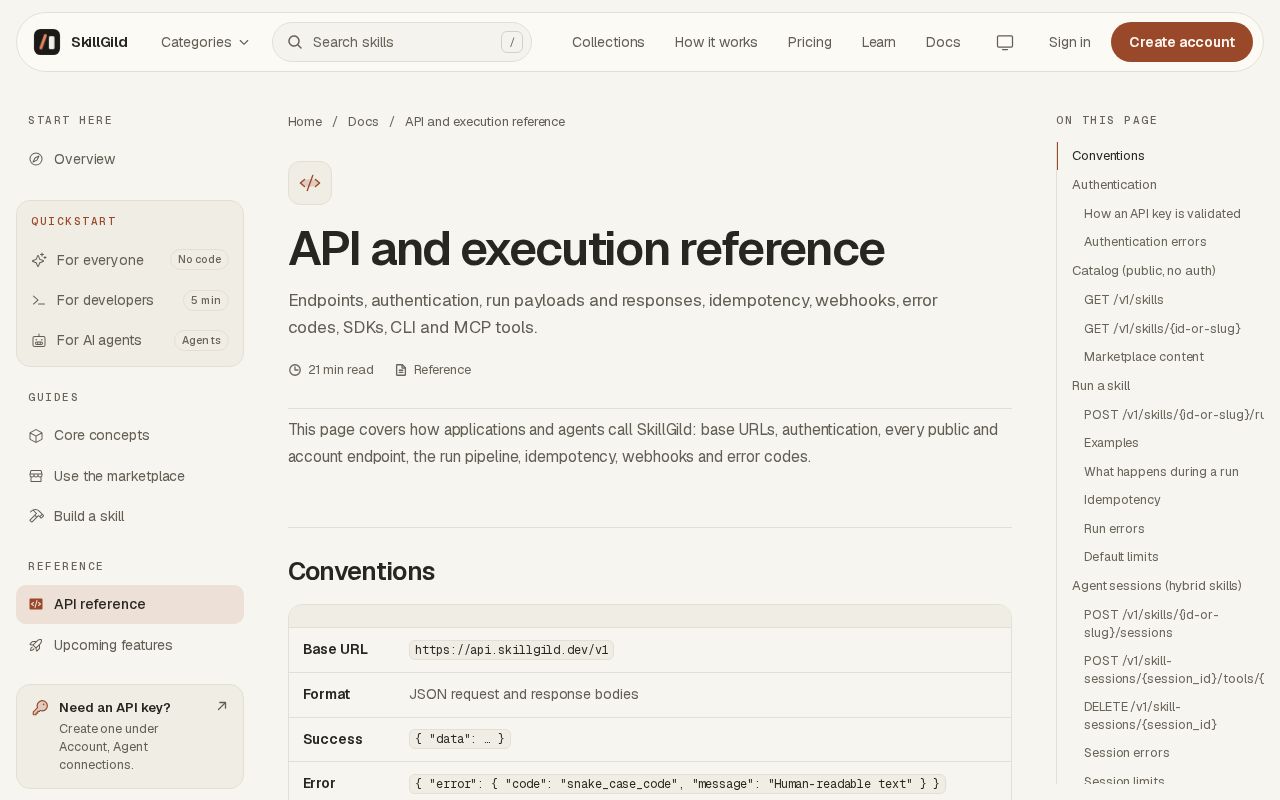Click the sparkle icon beside For everyone
The height and width of the screenshot is (800, 1280).
[39, 260]
